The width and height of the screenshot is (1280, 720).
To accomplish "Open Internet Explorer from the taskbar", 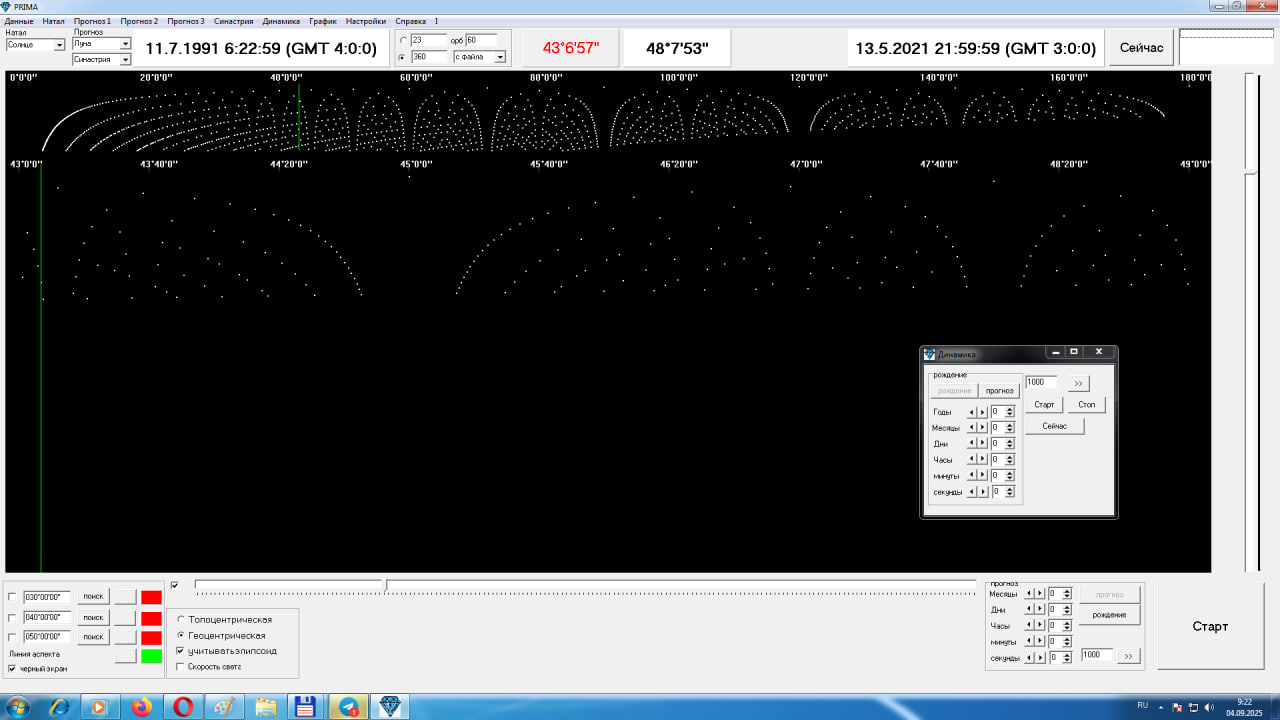I will 58,707.
